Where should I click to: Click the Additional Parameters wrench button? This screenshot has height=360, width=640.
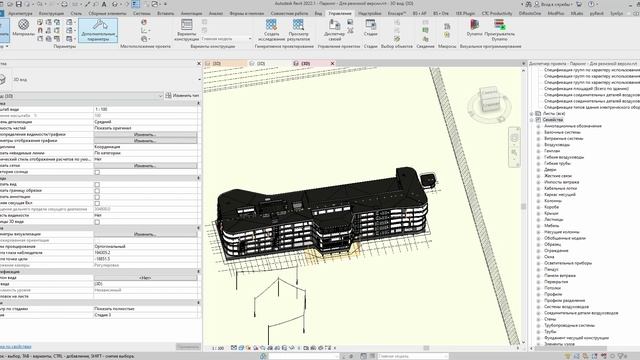98,30
